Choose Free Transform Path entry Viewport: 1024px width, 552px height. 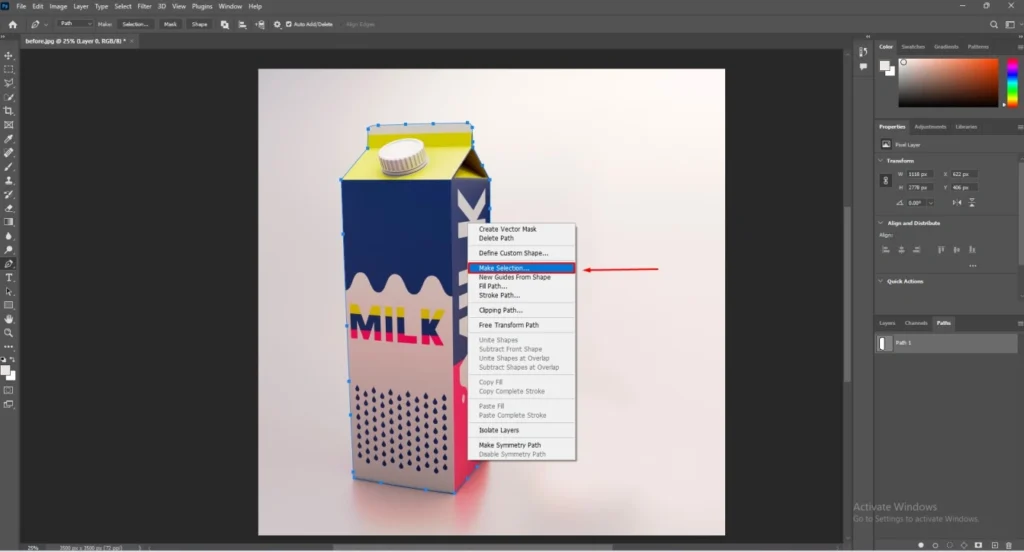521,325
